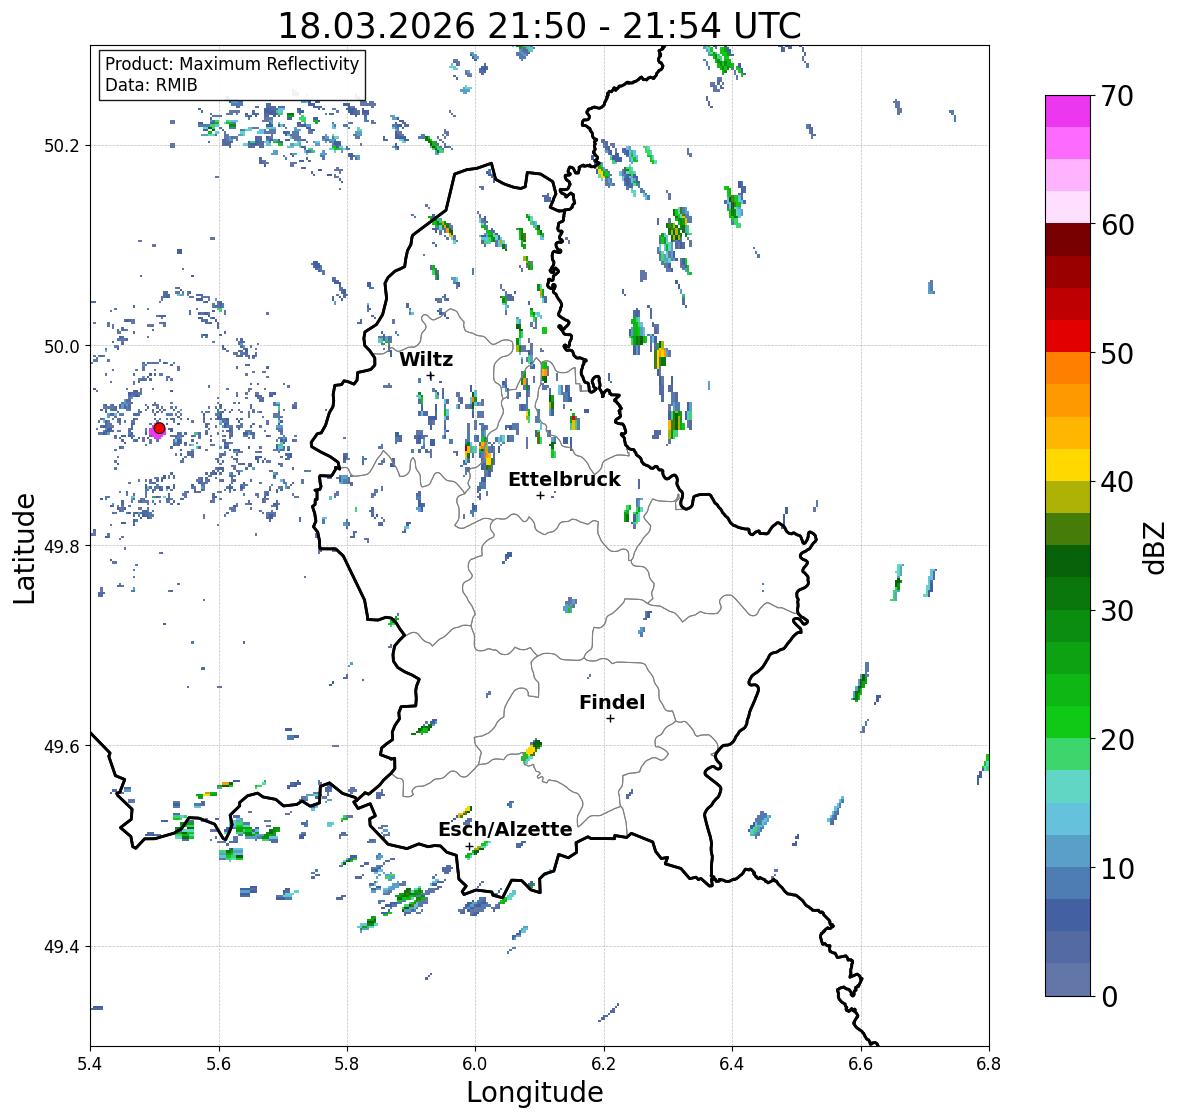Viewport: 1179px width, 1117px height.
Task: Pick the dark maroon colorbar swatch just below 60
Action: (x=1068, y=240)
